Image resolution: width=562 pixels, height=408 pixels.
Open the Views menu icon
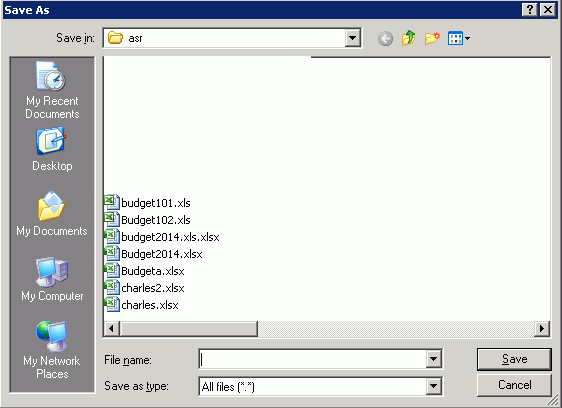(x=459, y=38)
